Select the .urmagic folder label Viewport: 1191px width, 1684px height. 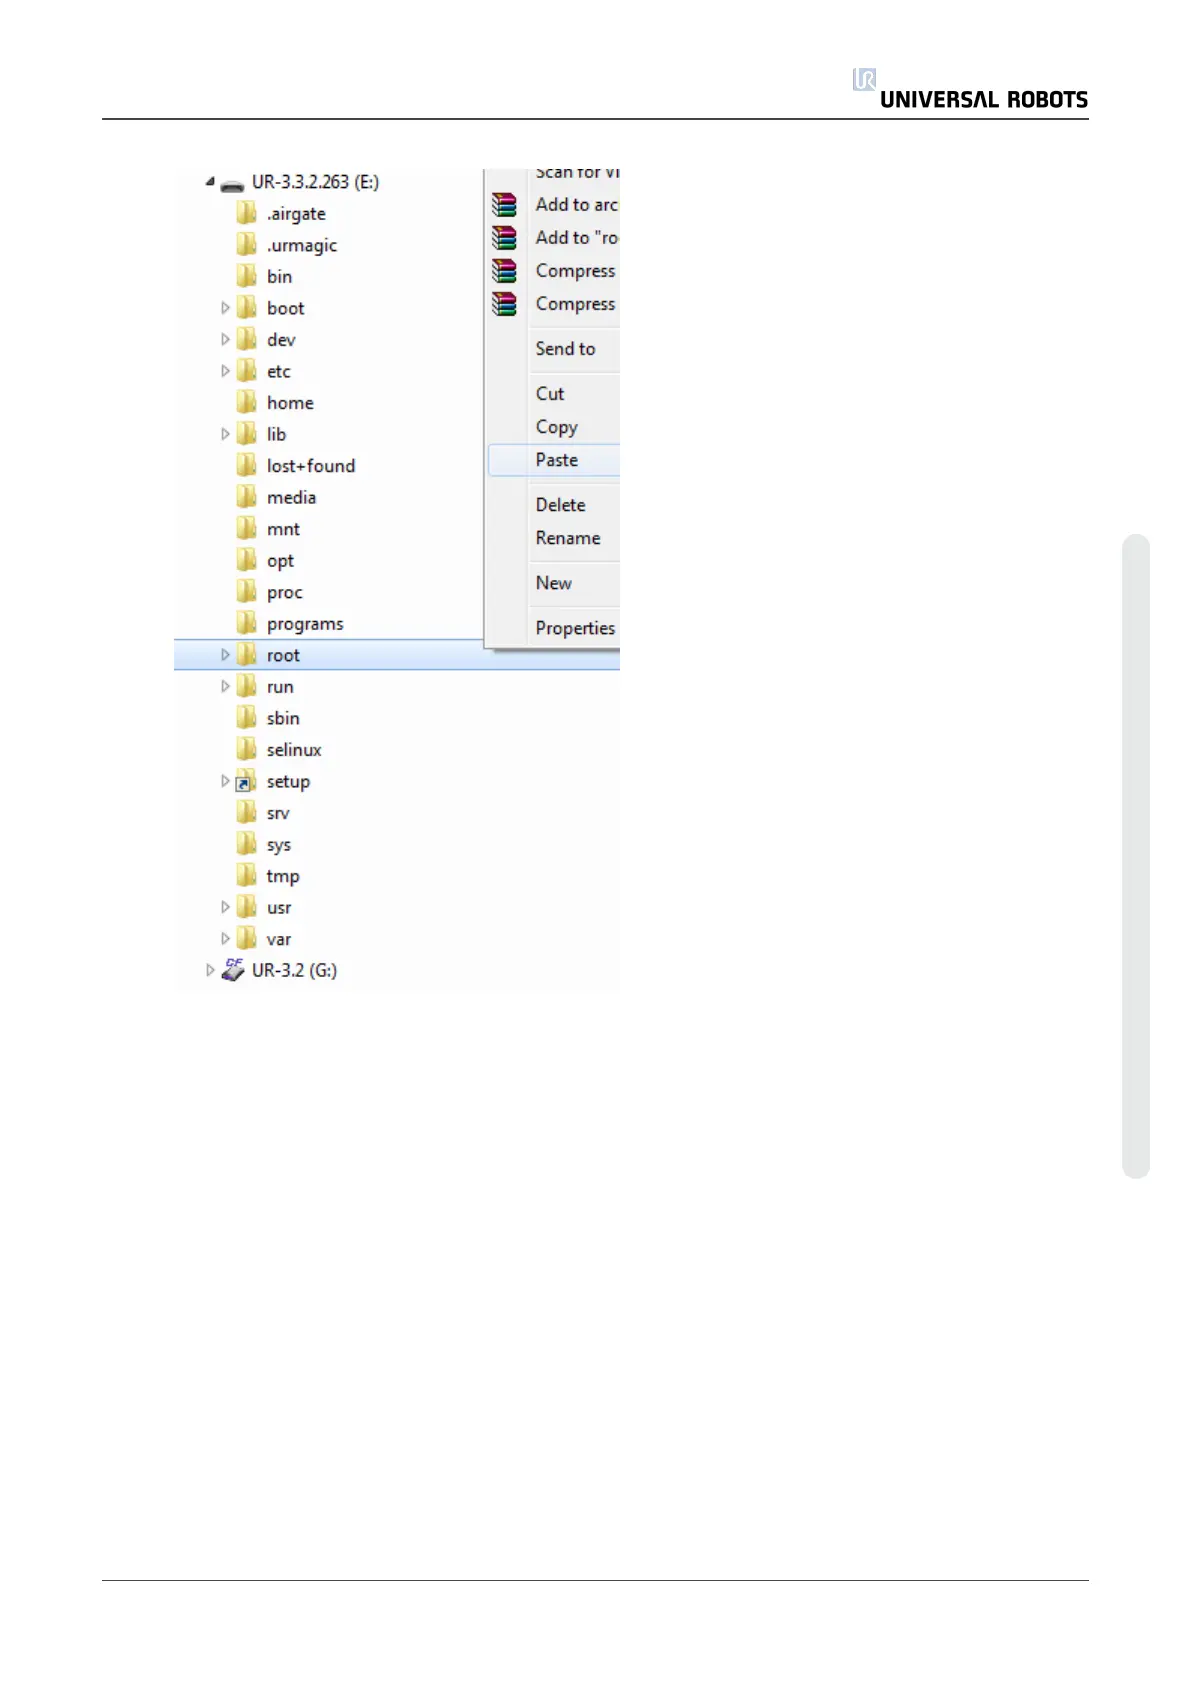click(302, 246)
